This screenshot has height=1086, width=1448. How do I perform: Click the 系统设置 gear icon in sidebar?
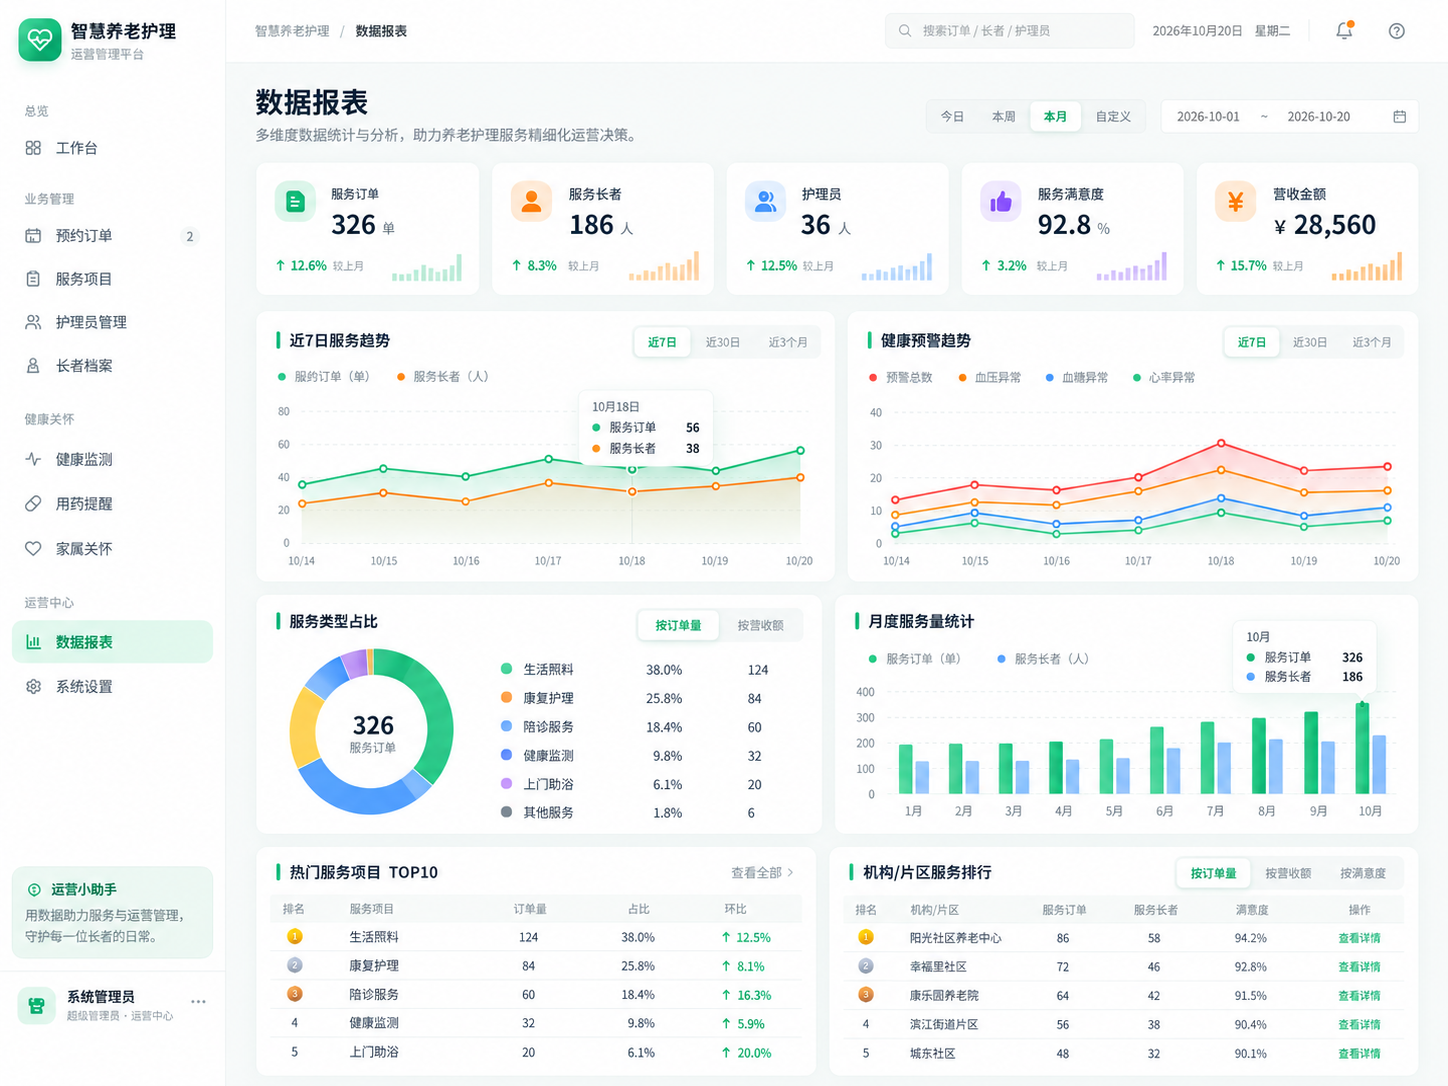33,686
